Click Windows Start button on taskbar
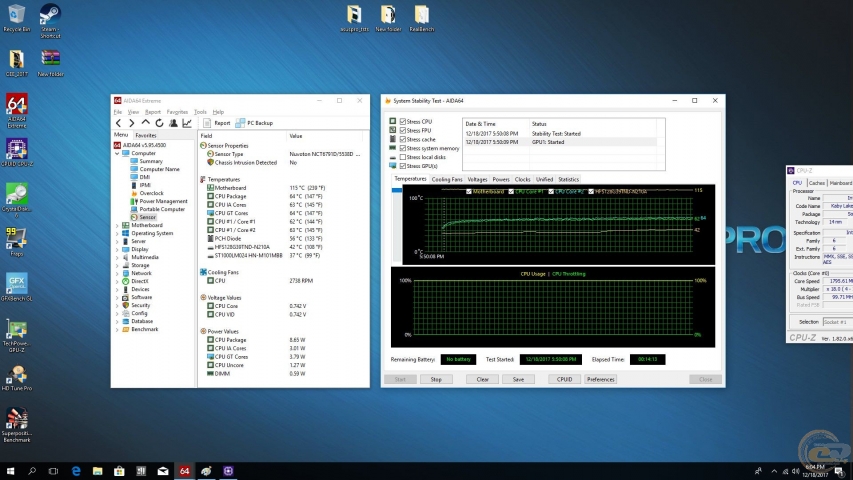Viewport: 853px width, 480px height. (x=10, y=471)
